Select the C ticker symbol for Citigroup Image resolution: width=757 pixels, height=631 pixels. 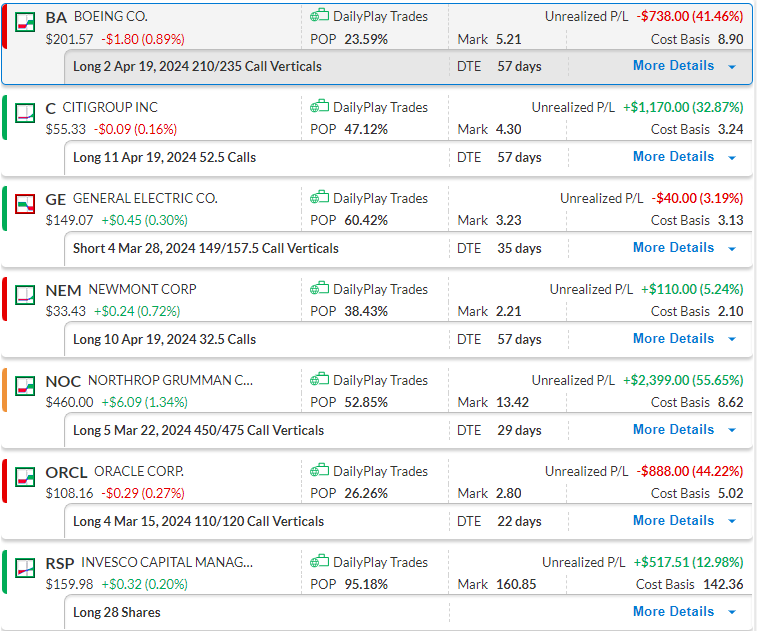coord(51,108)
